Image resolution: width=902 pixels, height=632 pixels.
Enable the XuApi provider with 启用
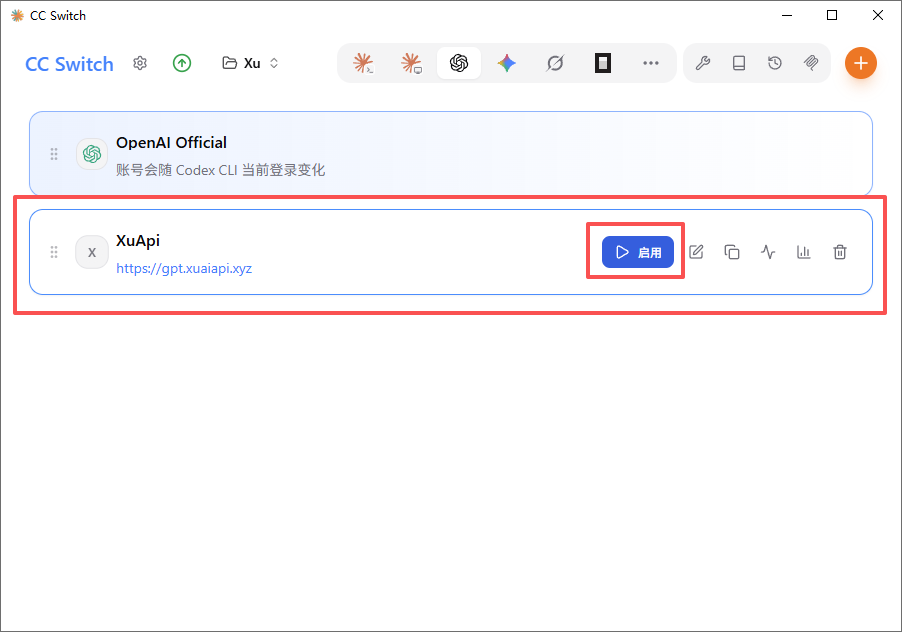[637, 252]
